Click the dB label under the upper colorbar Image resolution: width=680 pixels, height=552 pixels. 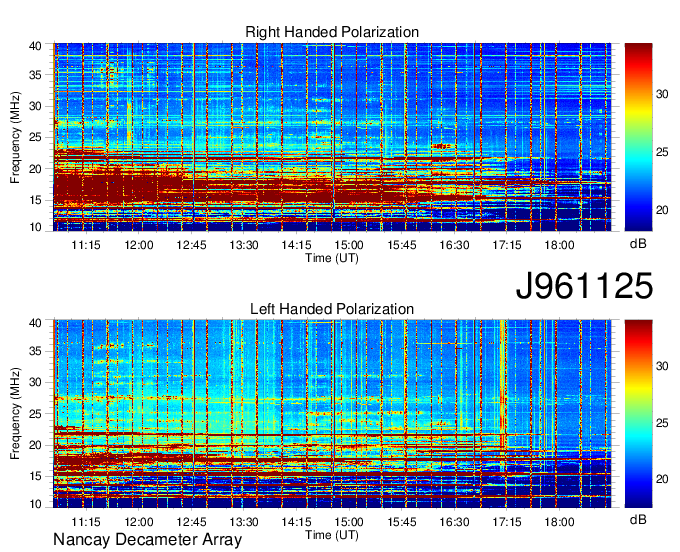(638, 244)
